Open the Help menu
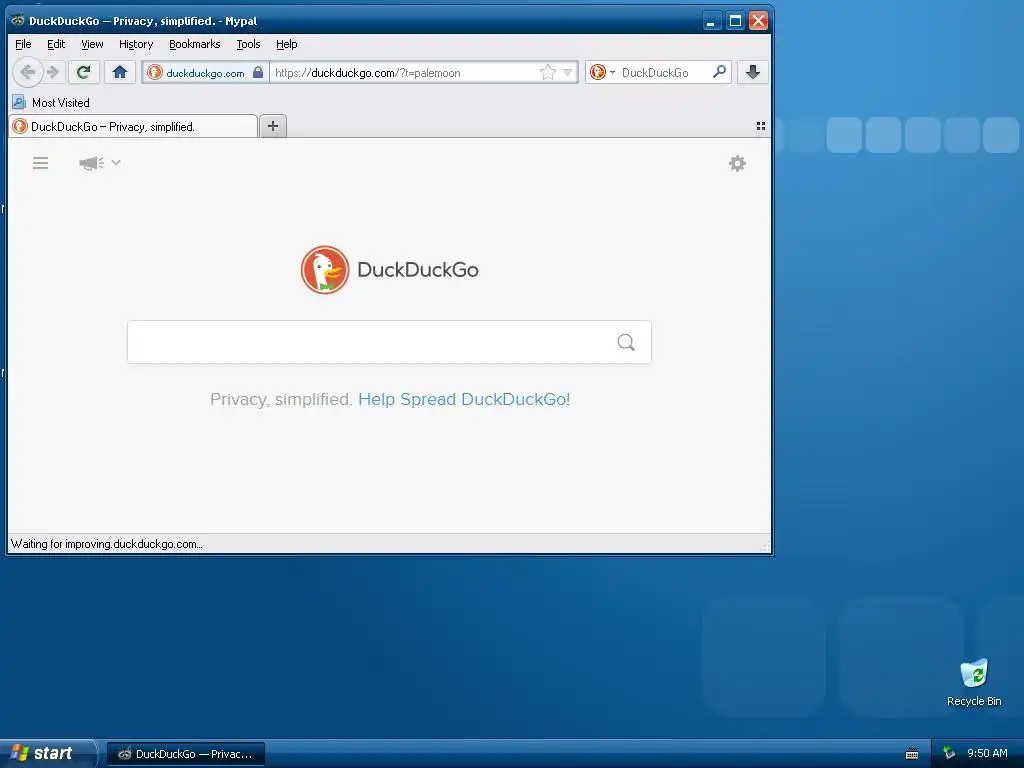Image resolution: width=1024 pixels, height=768 pixels. [x=287, y=44]
